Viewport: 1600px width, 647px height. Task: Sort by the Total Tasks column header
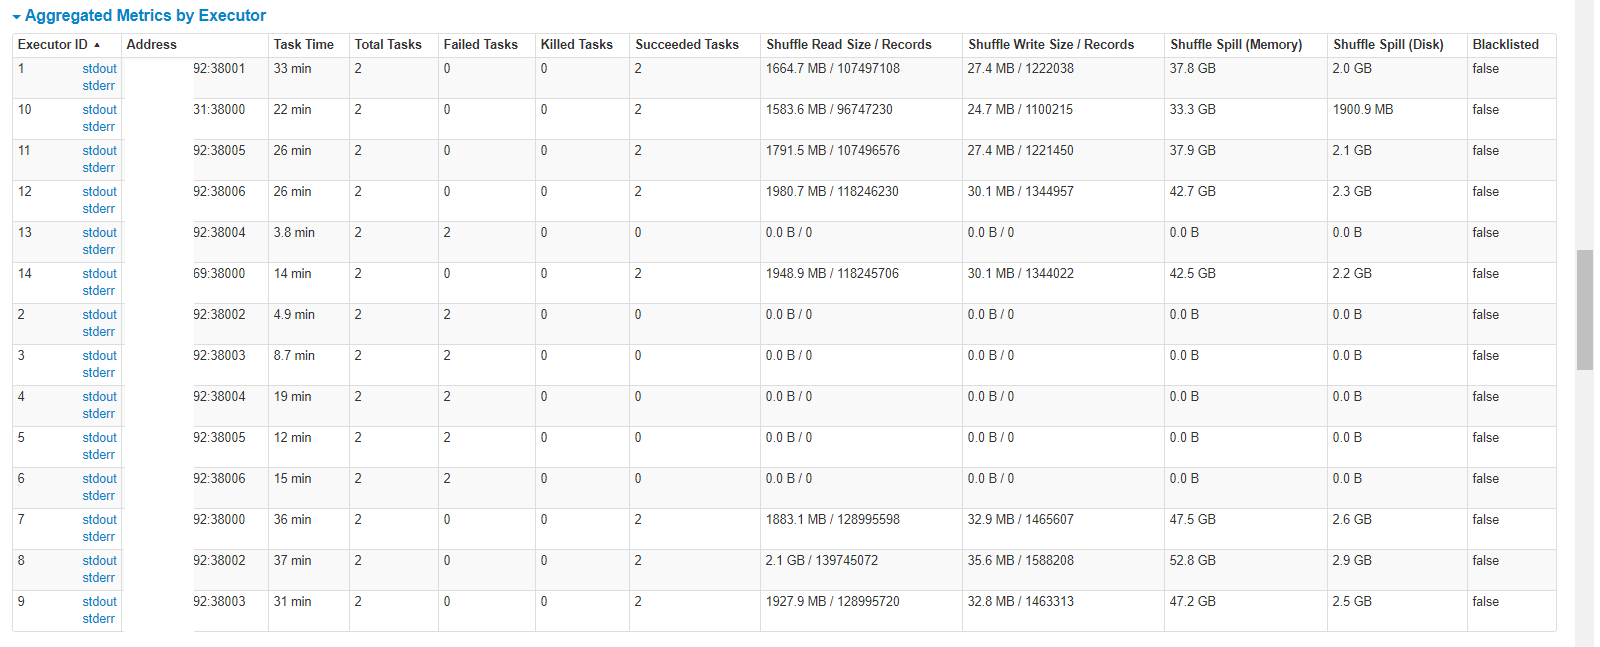pos(388,45)
